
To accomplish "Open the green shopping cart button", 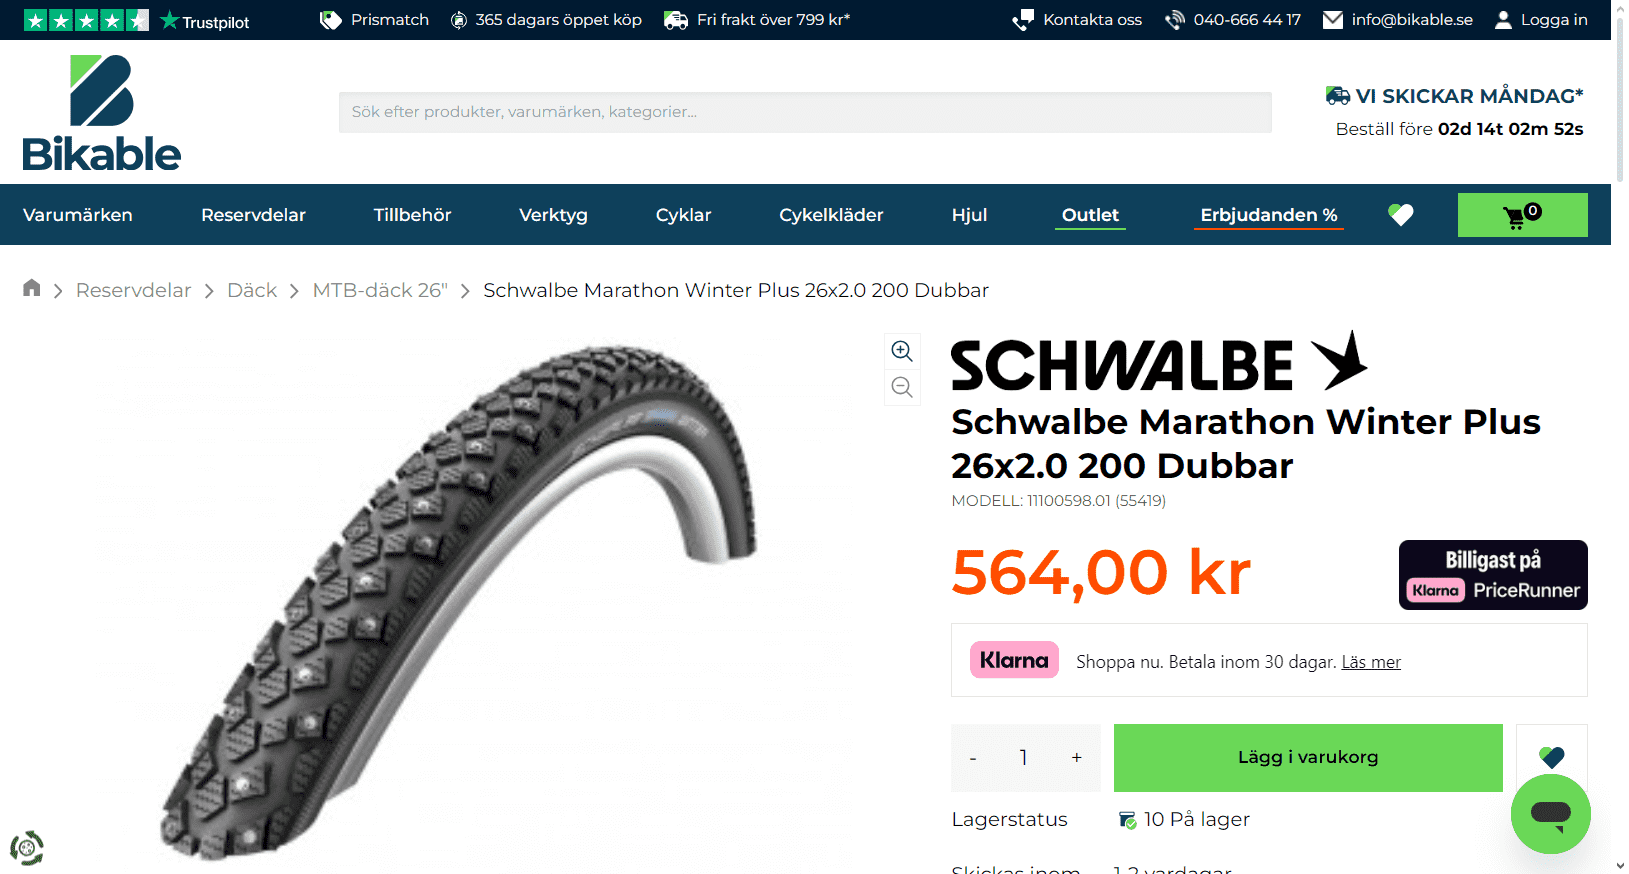I will (x=1522, y=215).
